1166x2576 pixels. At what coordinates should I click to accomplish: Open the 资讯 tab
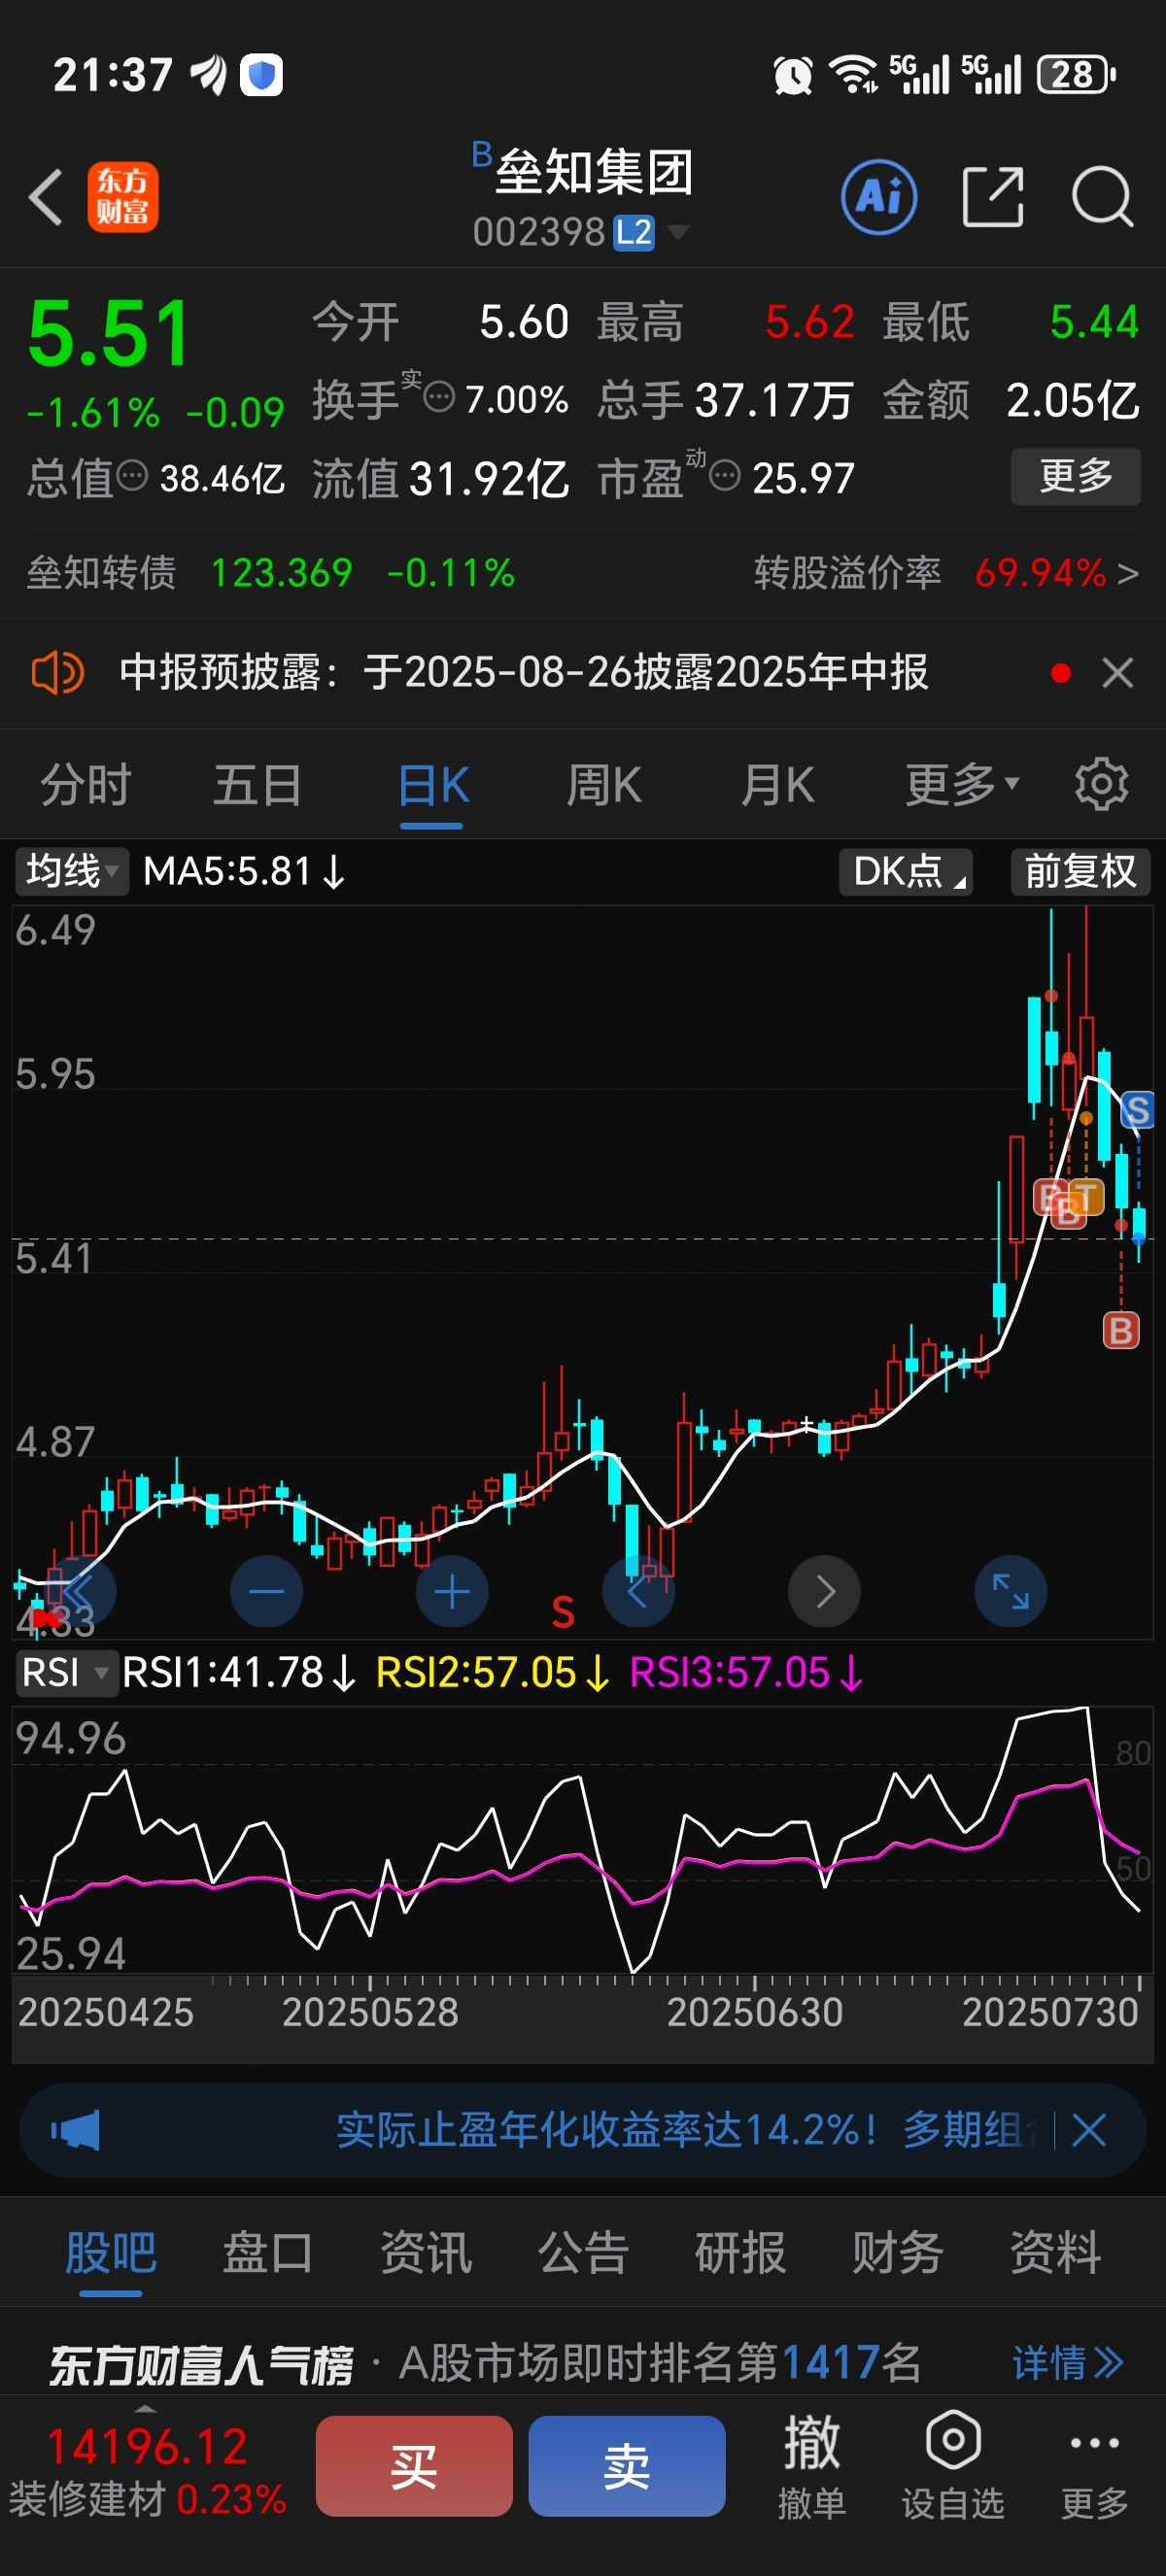coord(425,2252)
